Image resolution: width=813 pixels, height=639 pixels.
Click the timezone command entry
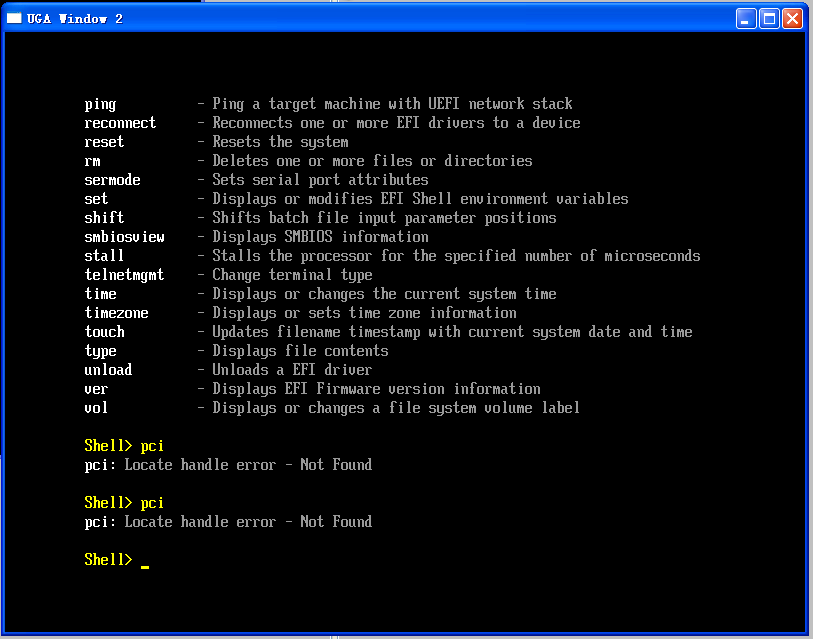(x=117, y=313)
